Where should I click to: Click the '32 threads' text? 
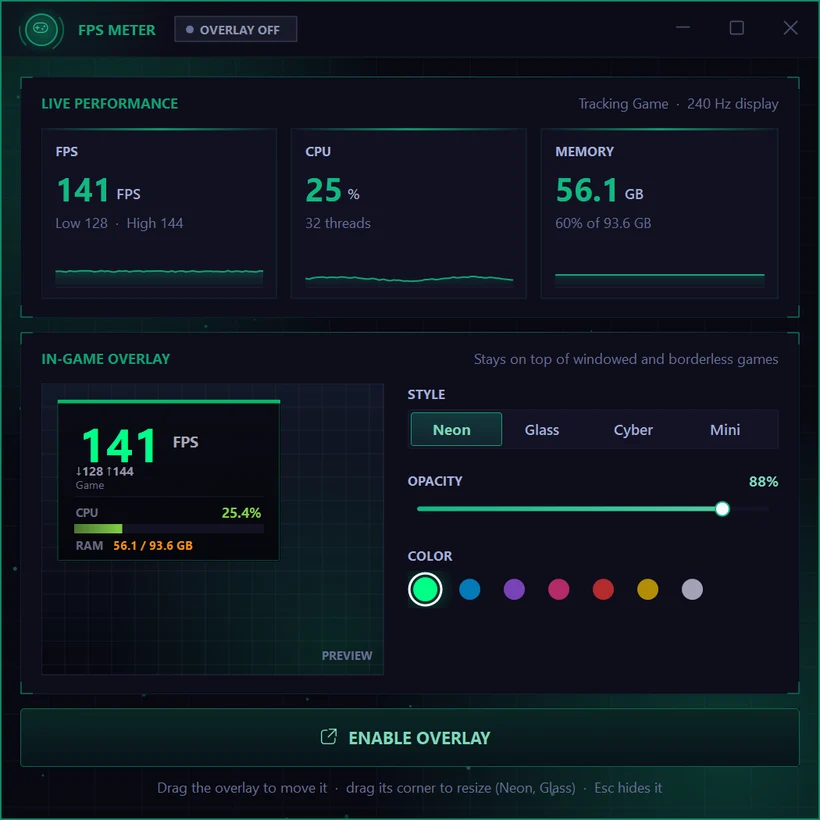[338, 223]
